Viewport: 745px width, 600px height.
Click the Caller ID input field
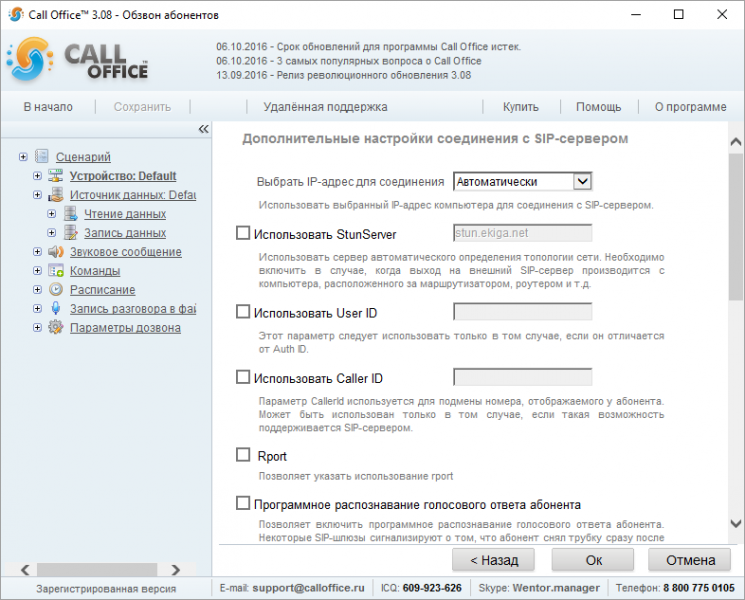pos(523,377)
